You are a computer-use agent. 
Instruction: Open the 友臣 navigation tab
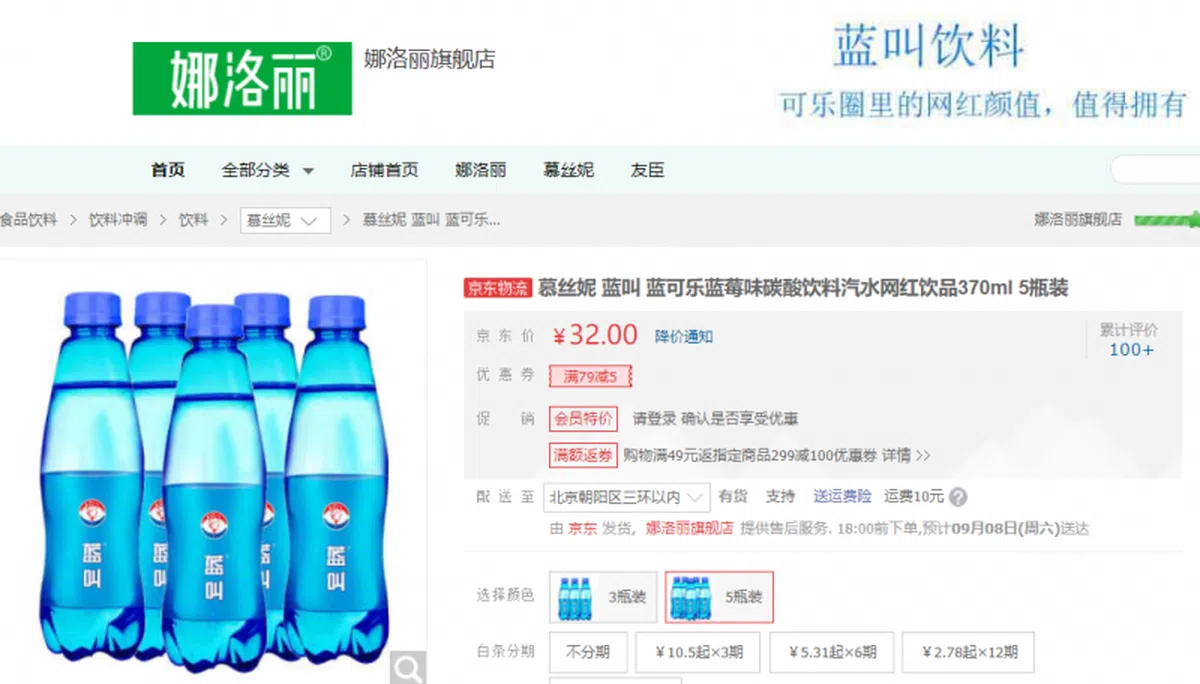[647, 170]
